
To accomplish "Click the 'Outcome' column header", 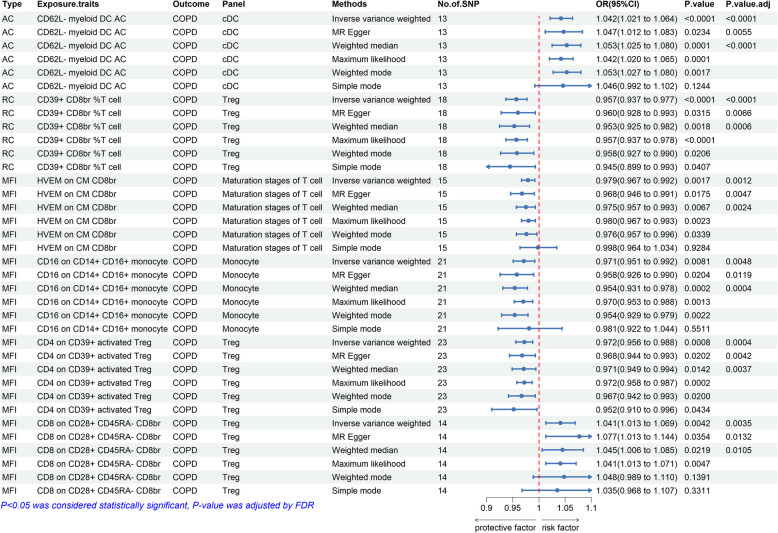I will coord(191,4).
